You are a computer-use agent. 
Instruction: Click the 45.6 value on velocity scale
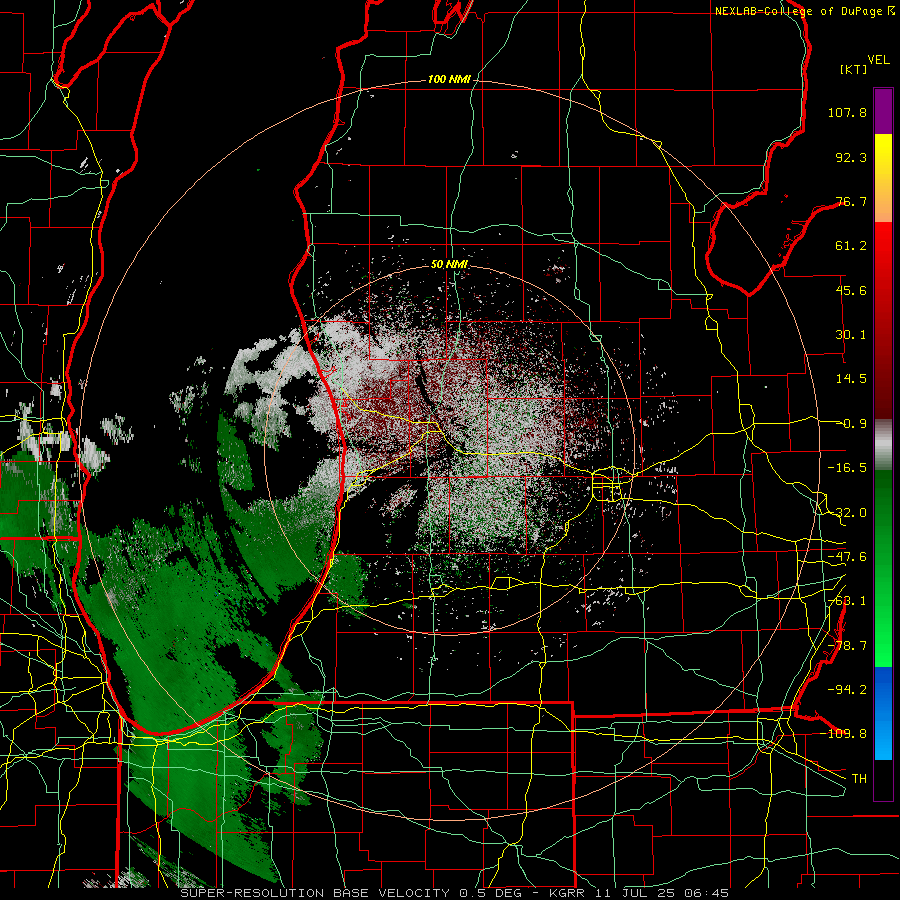point(851,290)
